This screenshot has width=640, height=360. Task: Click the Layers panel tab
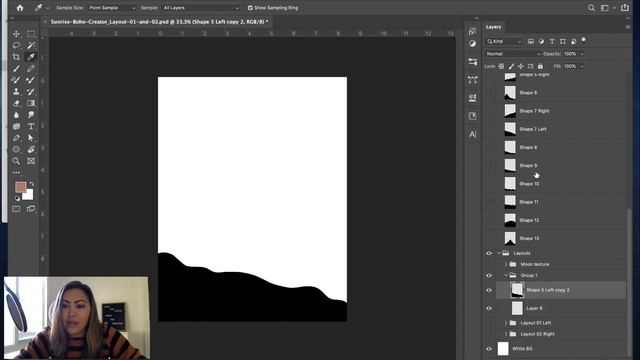coord(493,27)
